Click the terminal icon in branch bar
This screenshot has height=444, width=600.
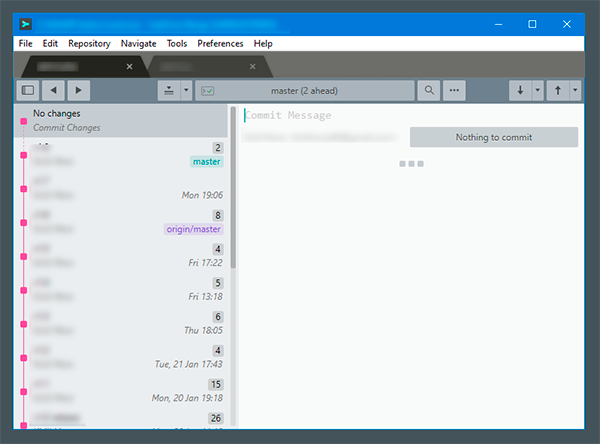tap(208, 91)
